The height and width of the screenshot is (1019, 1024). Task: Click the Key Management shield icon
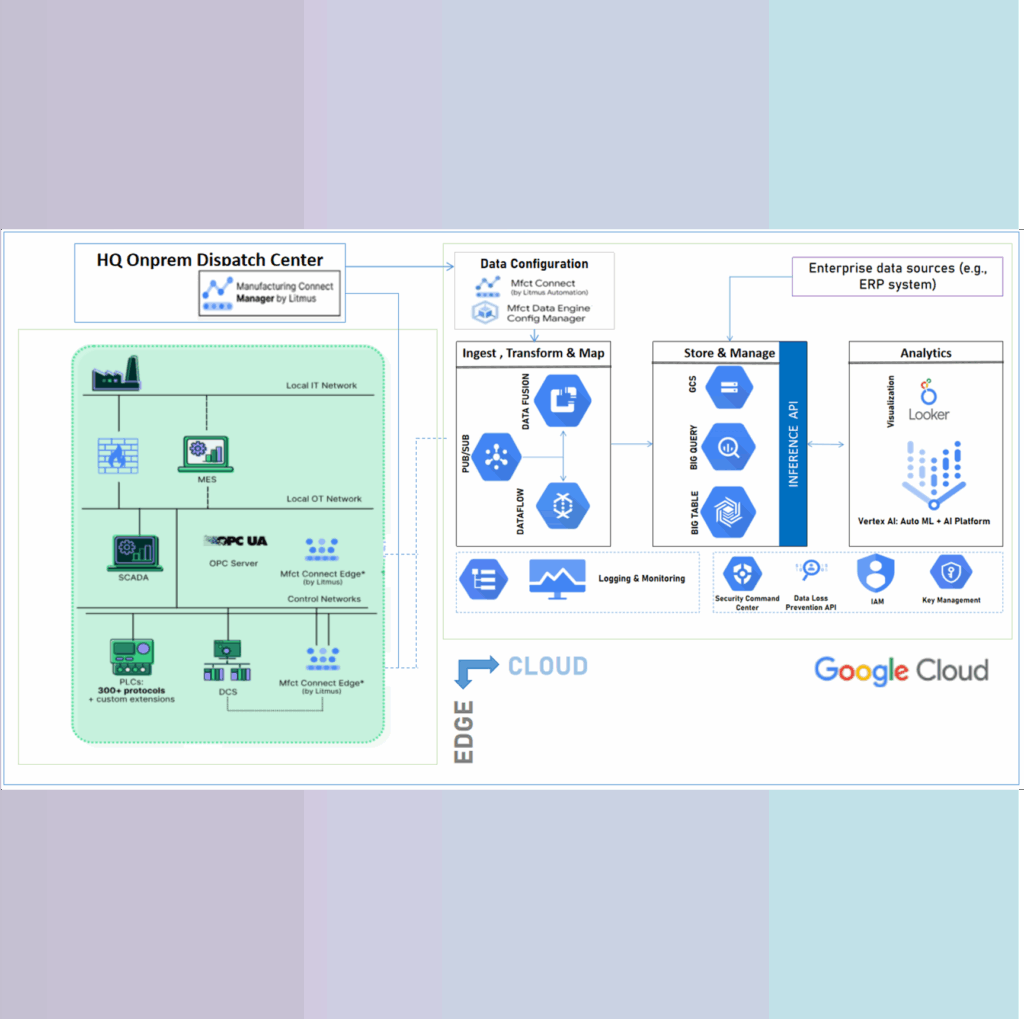950,573
